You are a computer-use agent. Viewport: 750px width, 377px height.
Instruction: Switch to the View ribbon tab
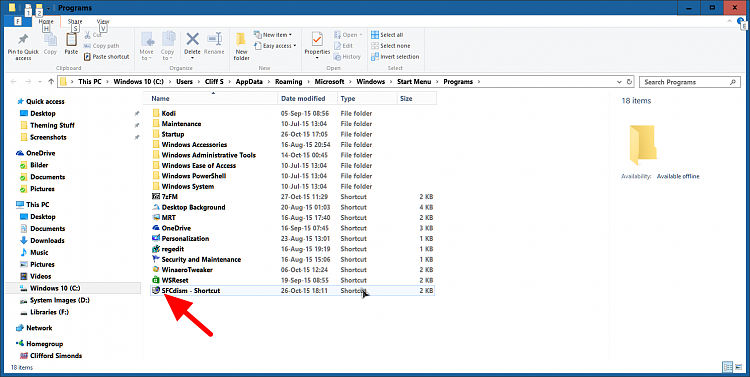[103, 22]
